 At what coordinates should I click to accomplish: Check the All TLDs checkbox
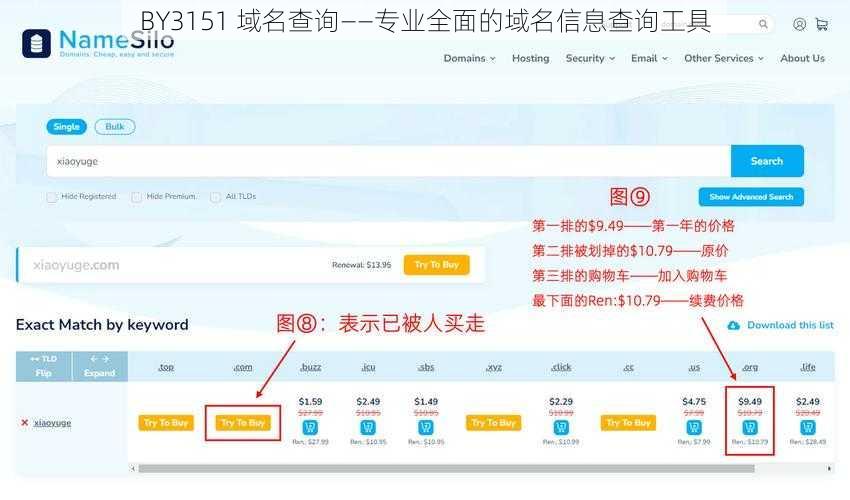tap(215, 197)
